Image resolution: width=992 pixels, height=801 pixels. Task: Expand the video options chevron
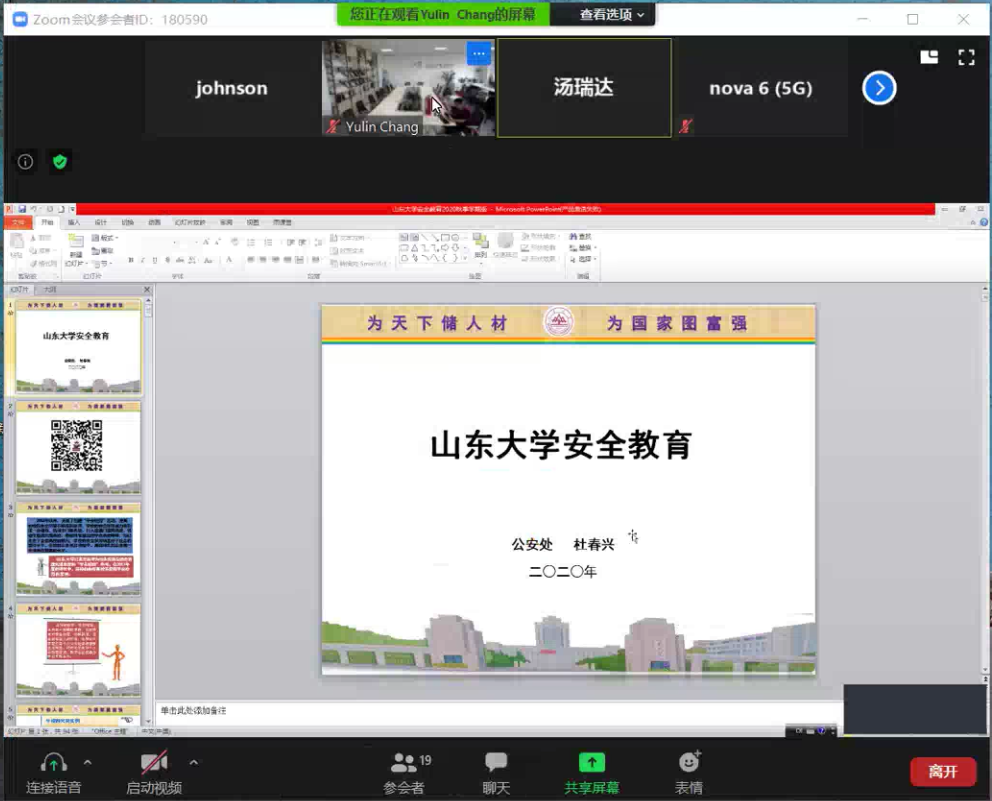coord(194,762)
